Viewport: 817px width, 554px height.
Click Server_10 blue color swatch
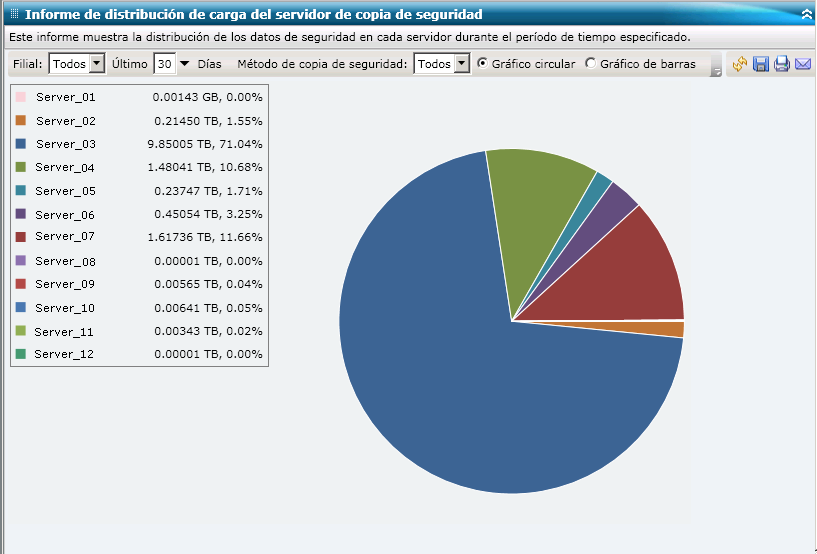pos(21,307)
